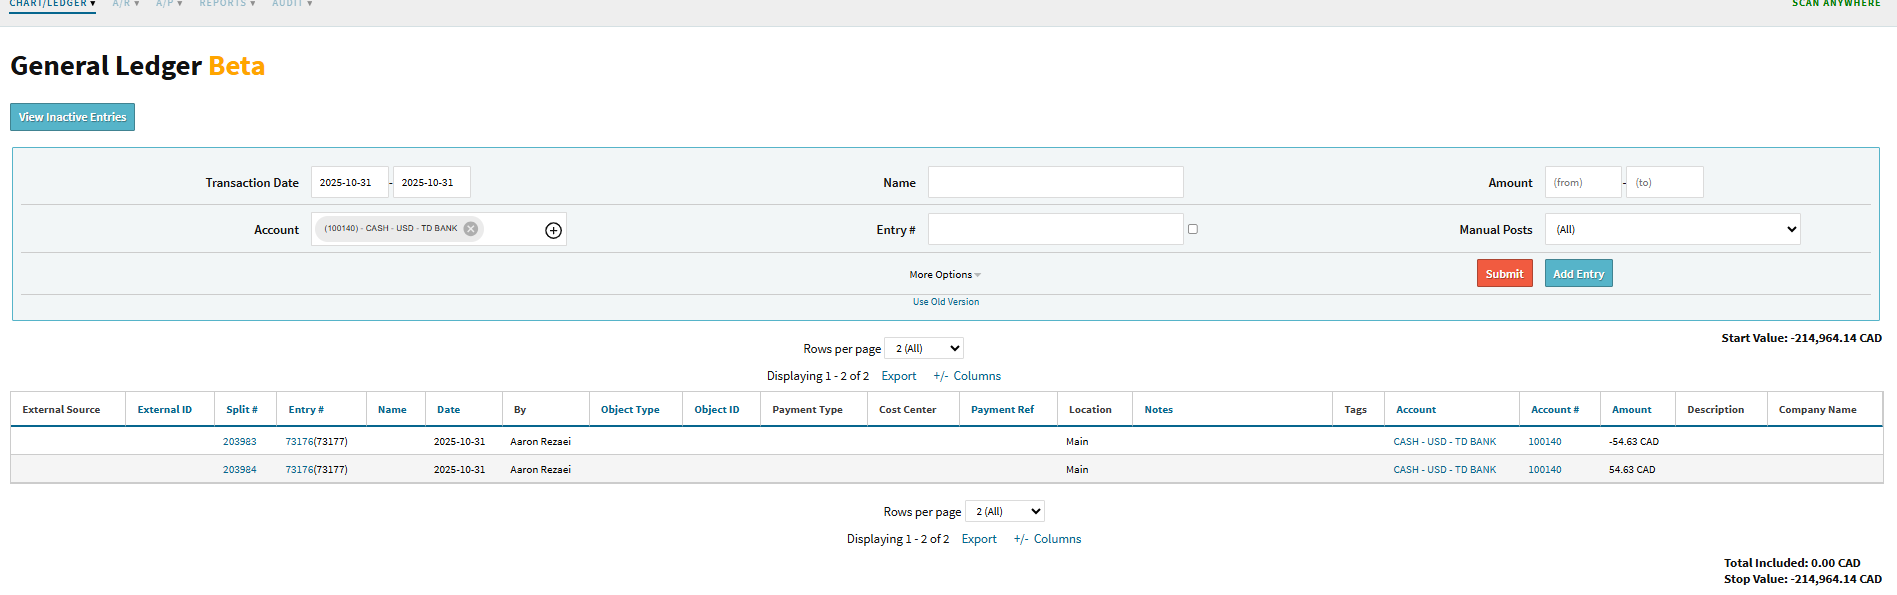Click the Add Entry button
The width and height of the screenshot is (1897, 595).
coord(1577,274)
